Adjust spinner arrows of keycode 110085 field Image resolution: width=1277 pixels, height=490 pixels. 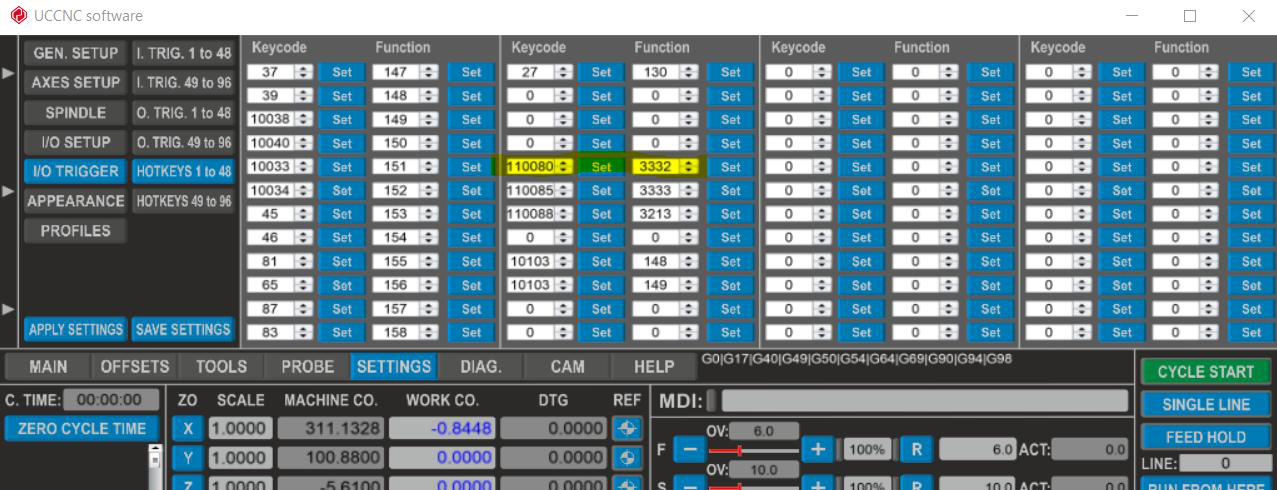564,190
